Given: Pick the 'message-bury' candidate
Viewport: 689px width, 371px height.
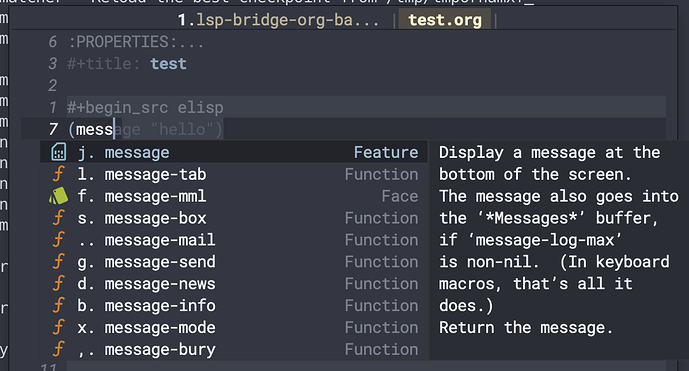Looking at the screenshot, I should click(234, 349).
